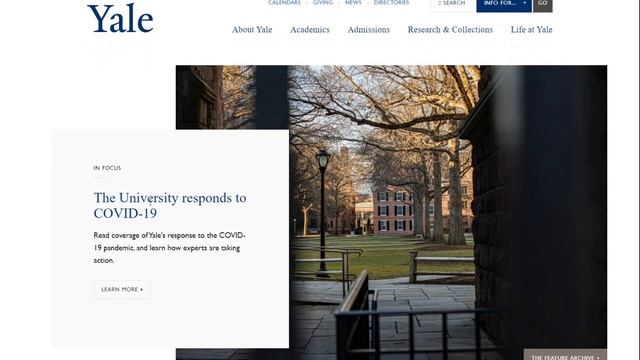Open the Directories link
640x360 pixels.
pyautogui.click(x=391, y=2)
